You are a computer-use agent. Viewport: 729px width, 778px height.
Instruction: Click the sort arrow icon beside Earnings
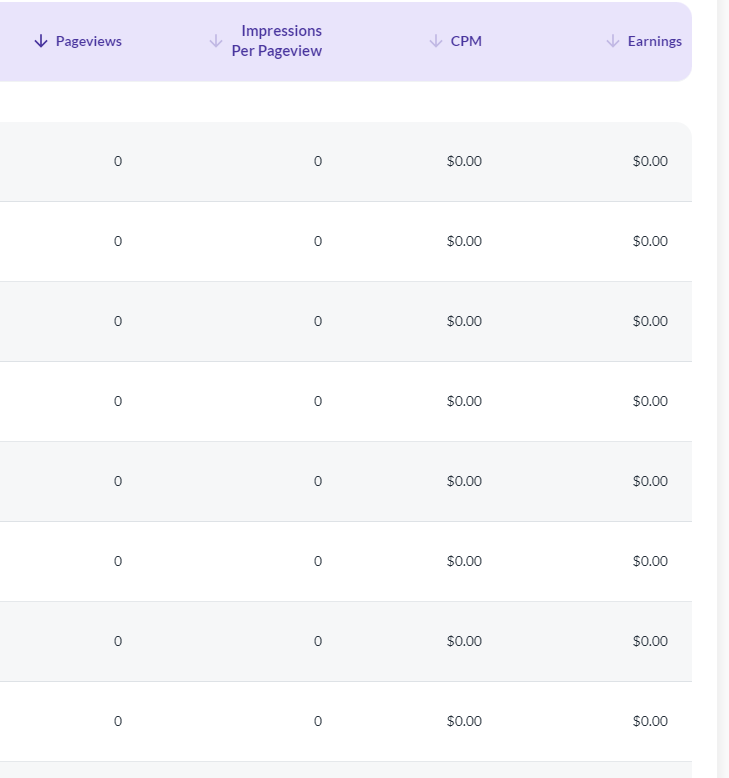(612, 41)
